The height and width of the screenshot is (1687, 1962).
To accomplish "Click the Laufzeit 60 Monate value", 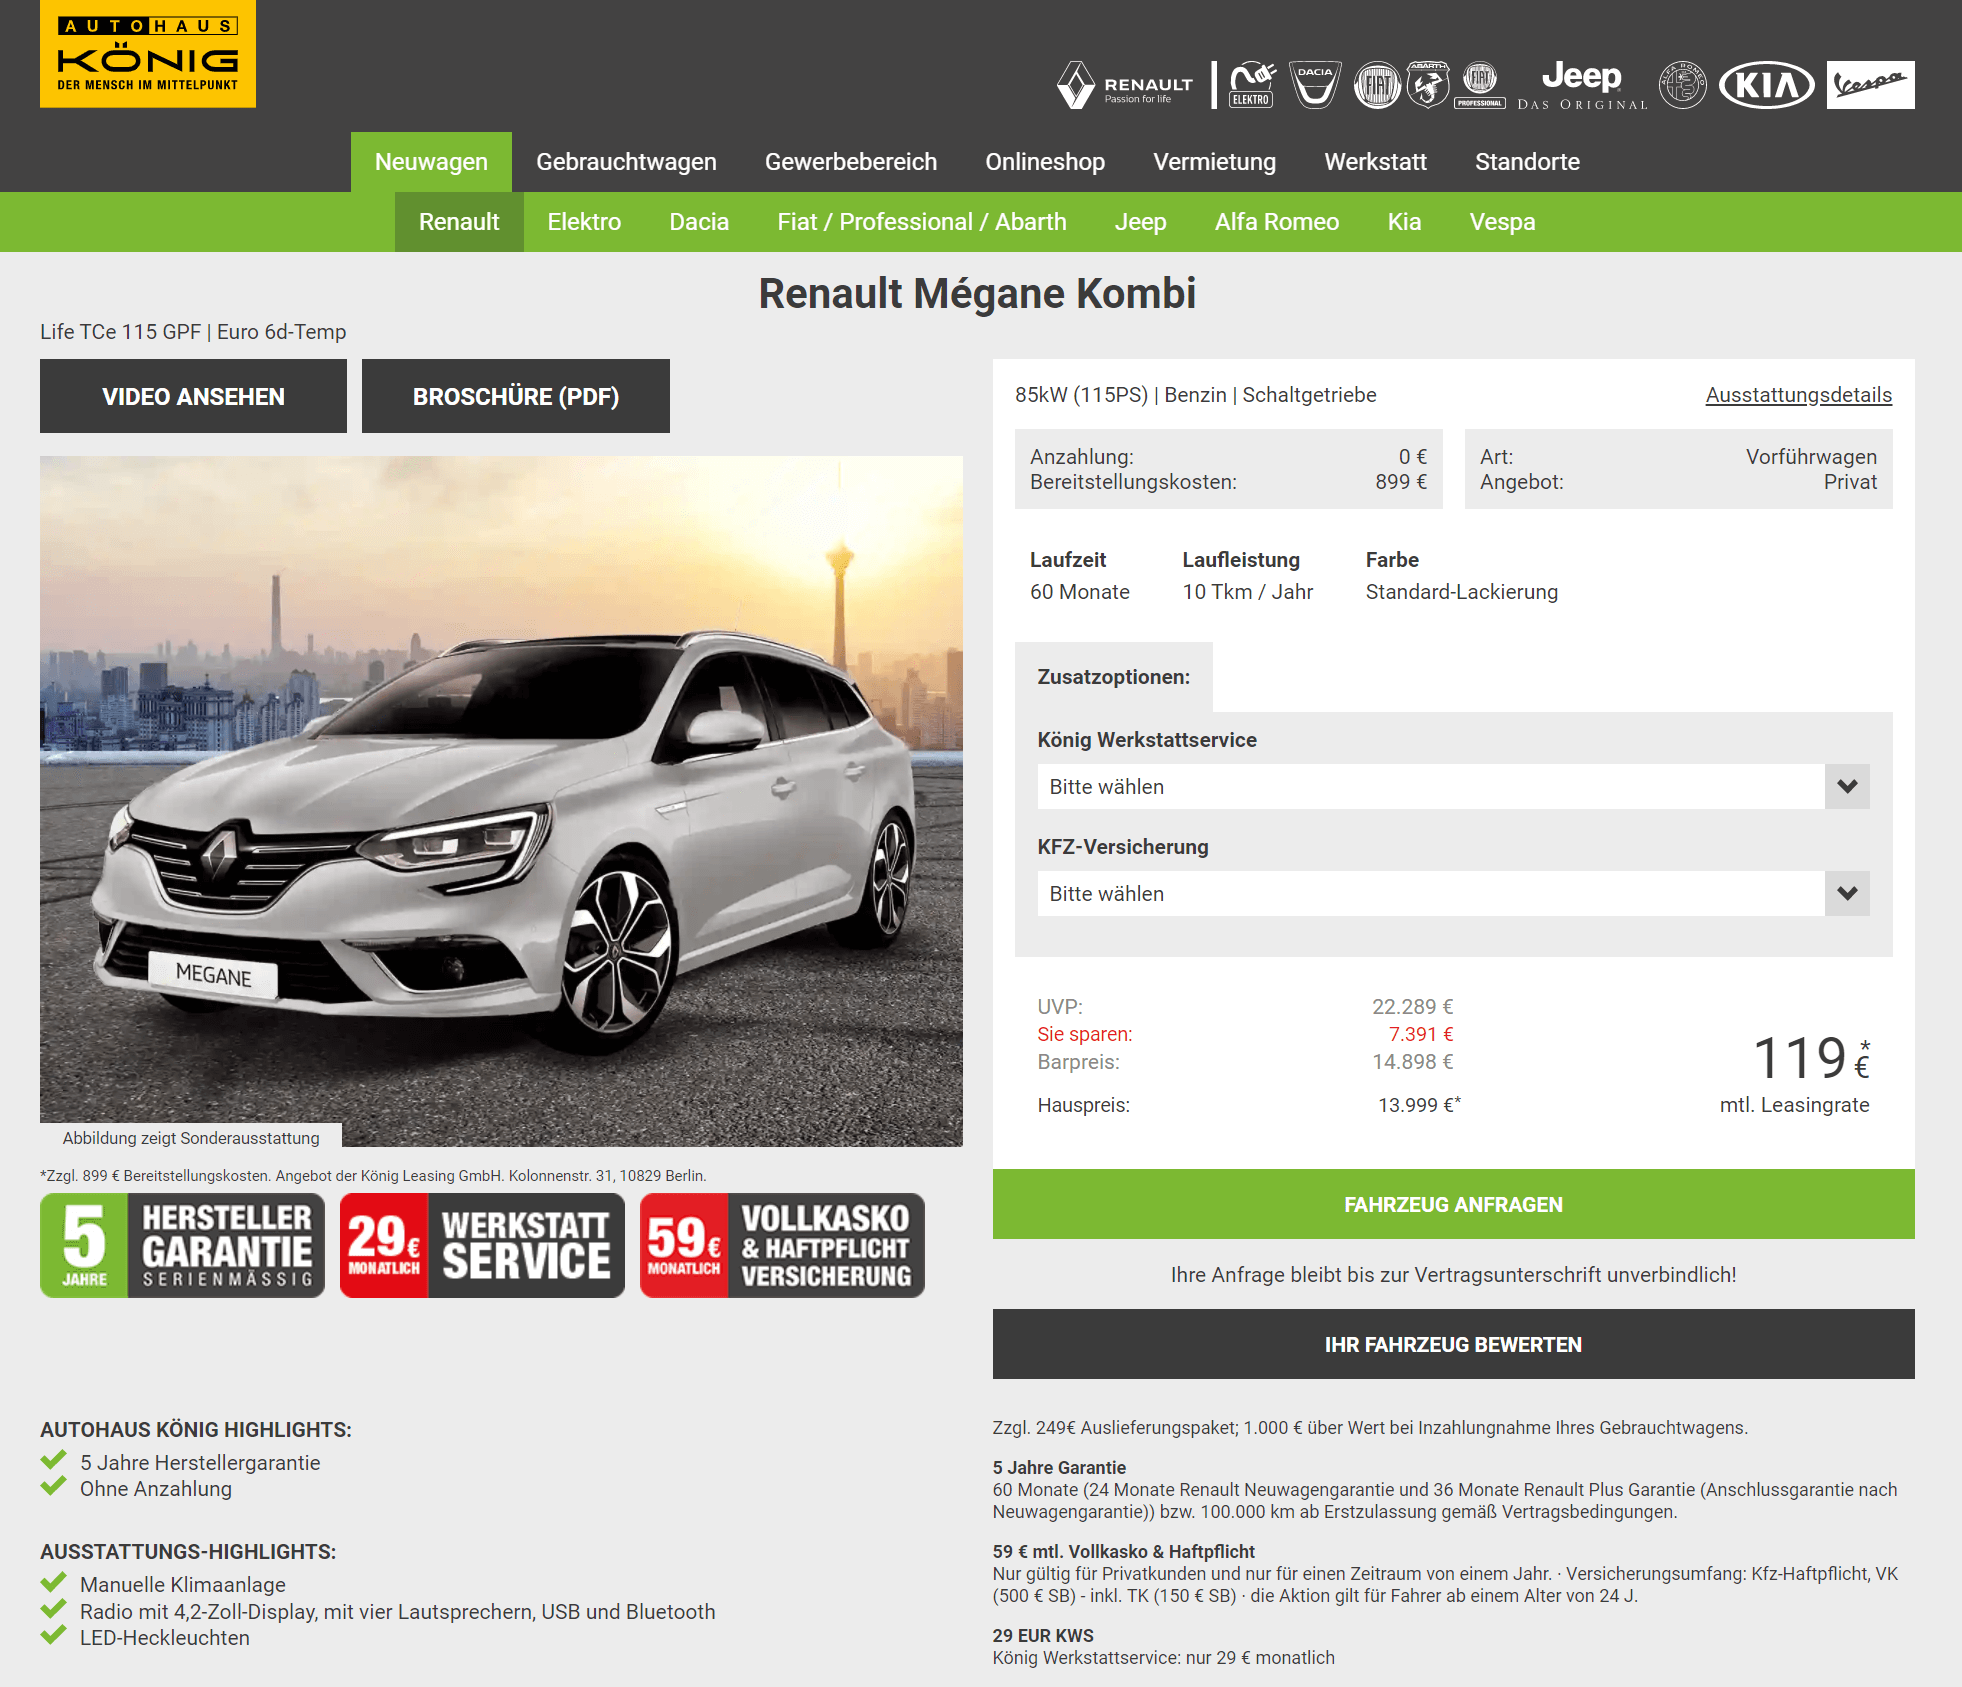I will (x=1080, y=592).
